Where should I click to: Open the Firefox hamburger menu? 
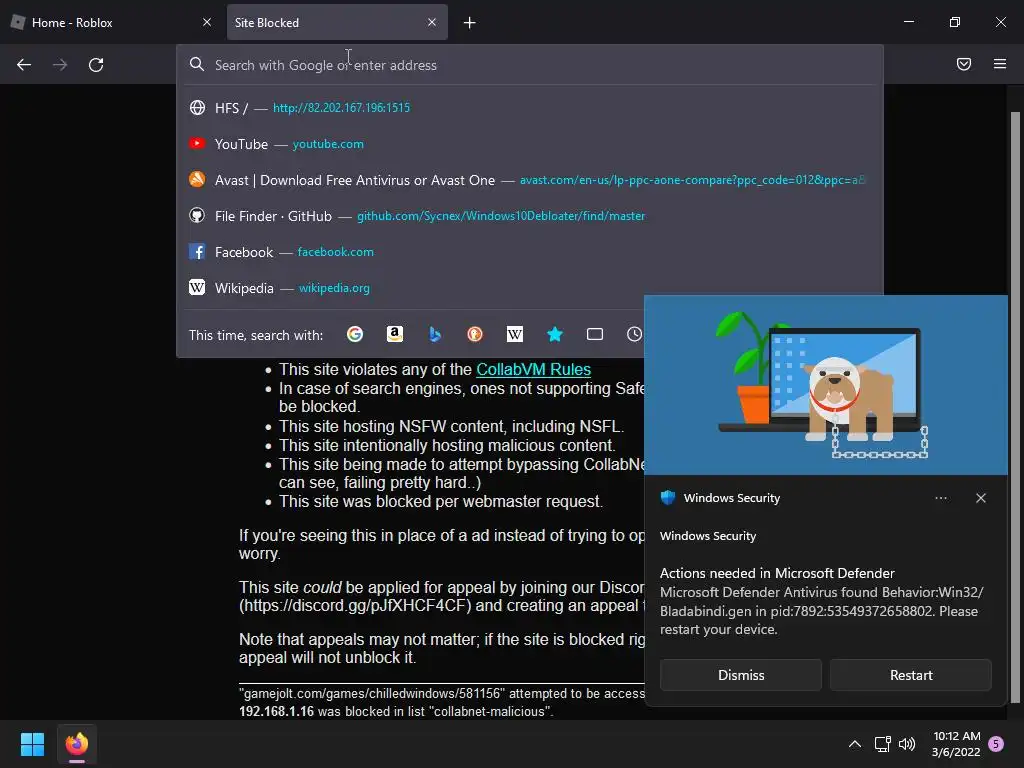click(x=999, y=64)
